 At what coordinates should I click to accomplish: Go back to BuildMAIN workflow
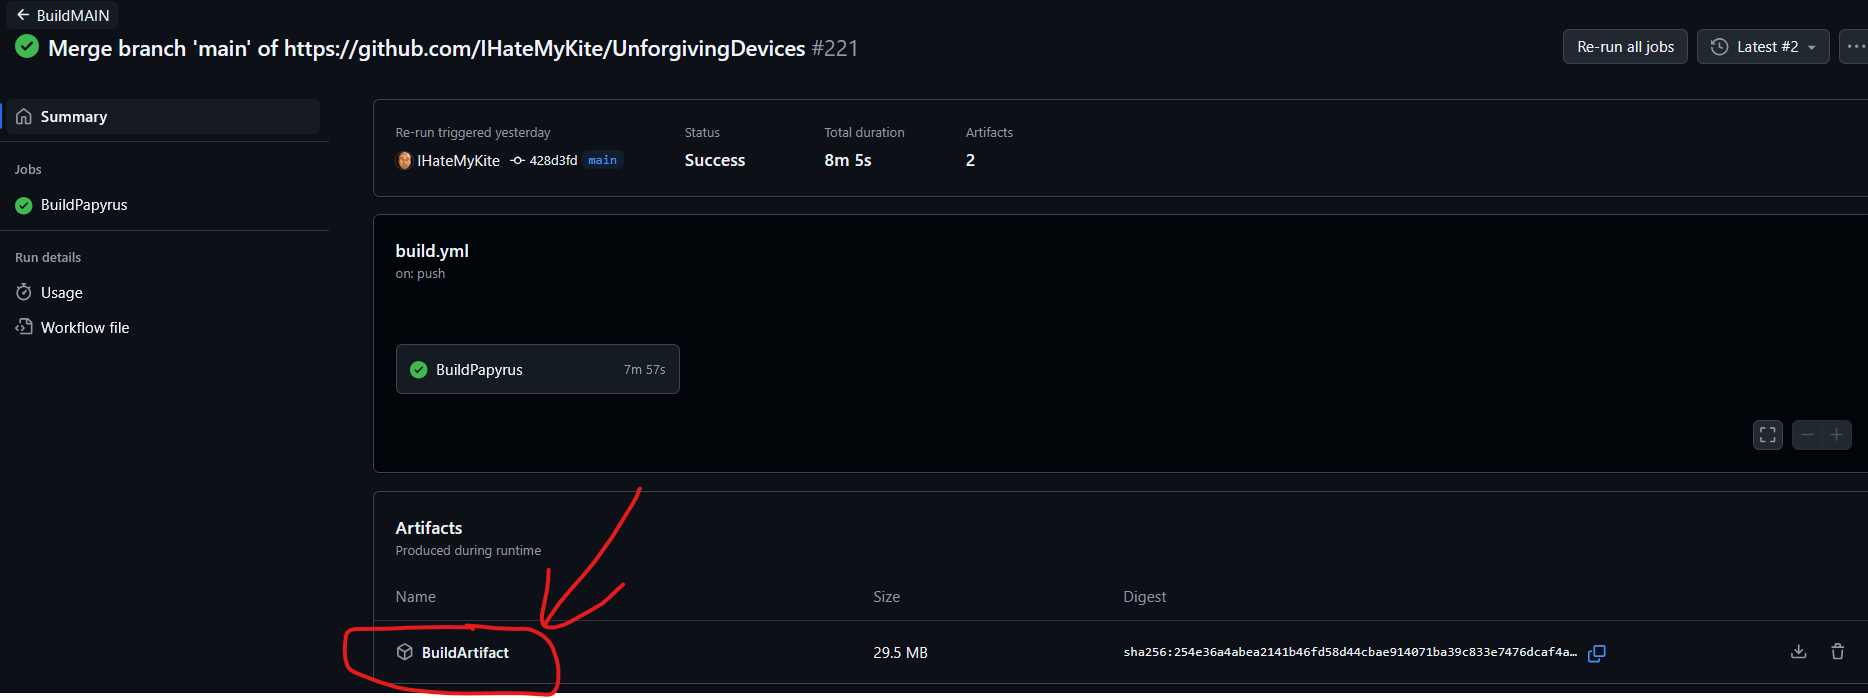(62, 15)
